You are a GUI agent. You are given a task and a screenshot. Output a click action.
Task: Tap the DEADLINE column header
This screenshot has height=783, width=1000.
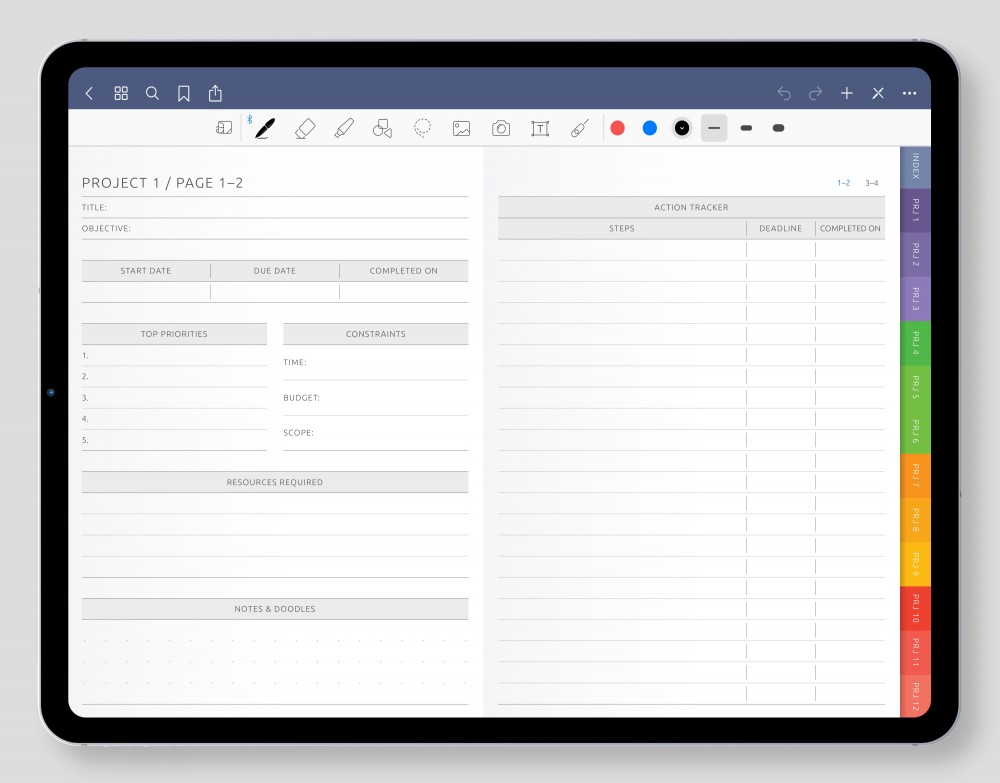coord(781,228)
